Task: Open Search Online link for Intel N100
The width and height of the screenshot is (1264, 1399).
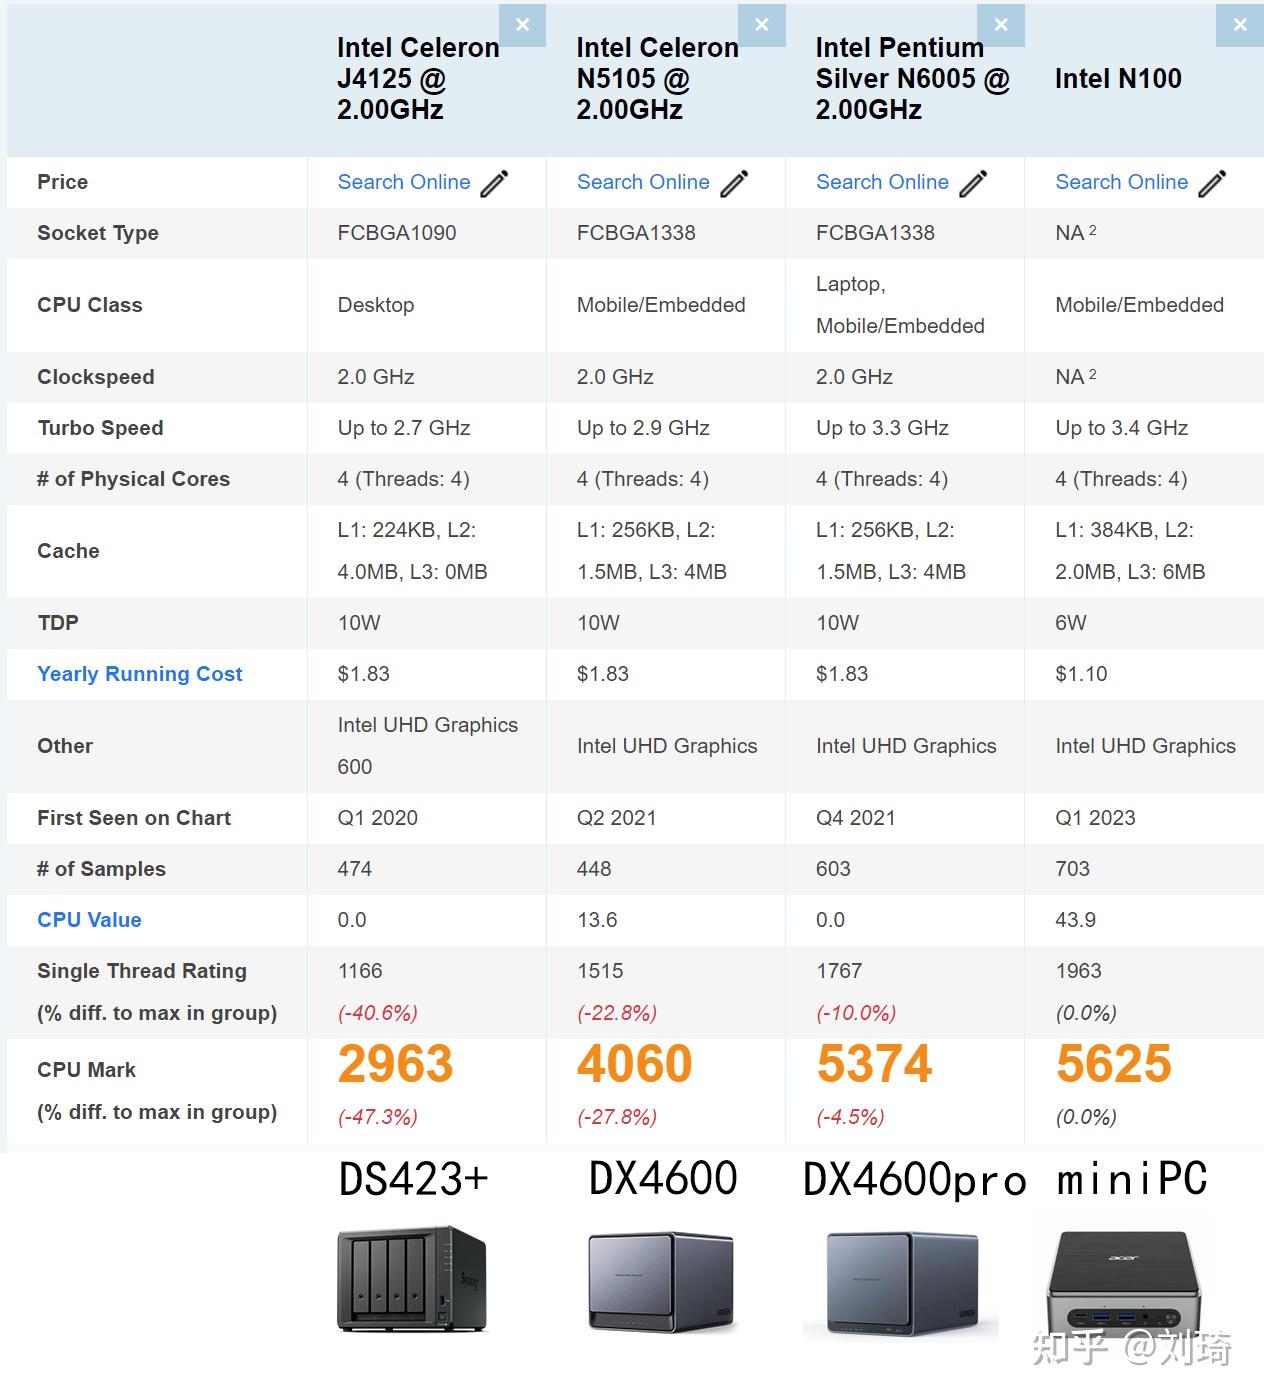Action: click(1121, 182)
